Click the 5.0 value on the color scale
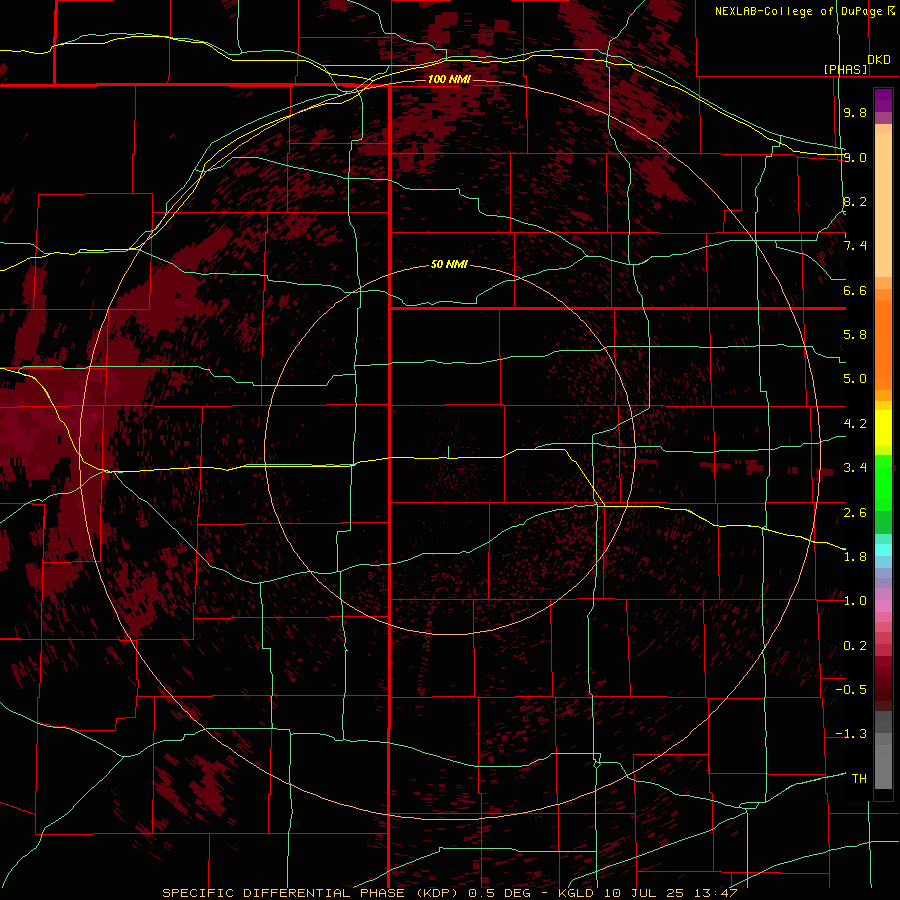This screenshot has height=900, width=900. tap(855, 379)
